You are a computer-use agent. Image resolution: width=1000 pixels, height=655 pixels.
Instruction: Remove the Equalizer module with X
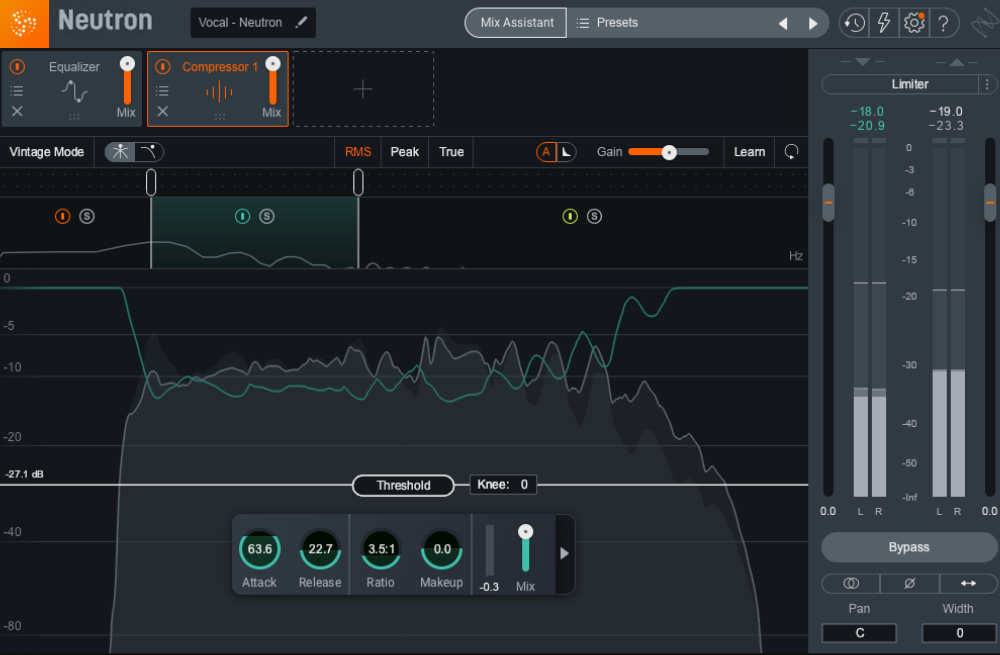tap(17, 112)
